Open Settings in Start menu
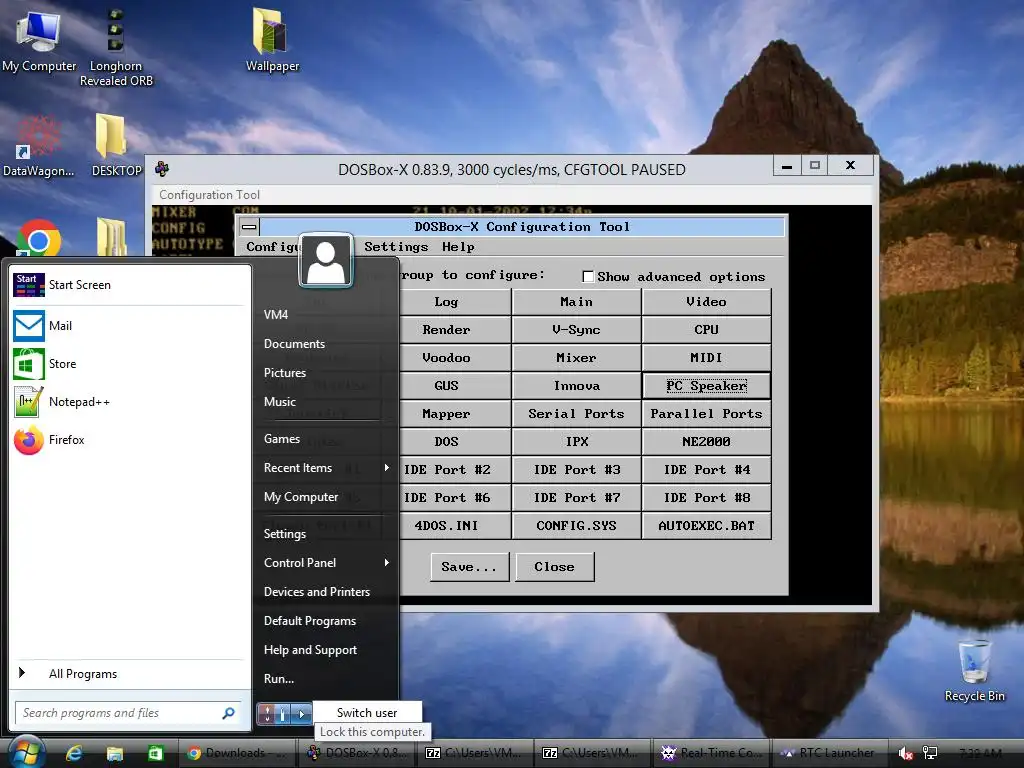Viewport: 1024px width, 768px height. coord(285,534)
